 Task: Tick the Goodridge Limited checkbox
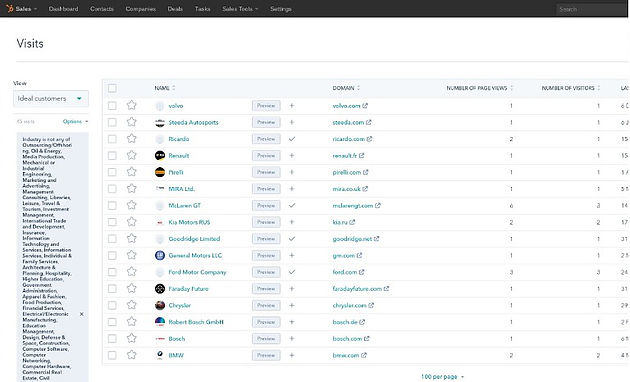[x=112, y=239]
